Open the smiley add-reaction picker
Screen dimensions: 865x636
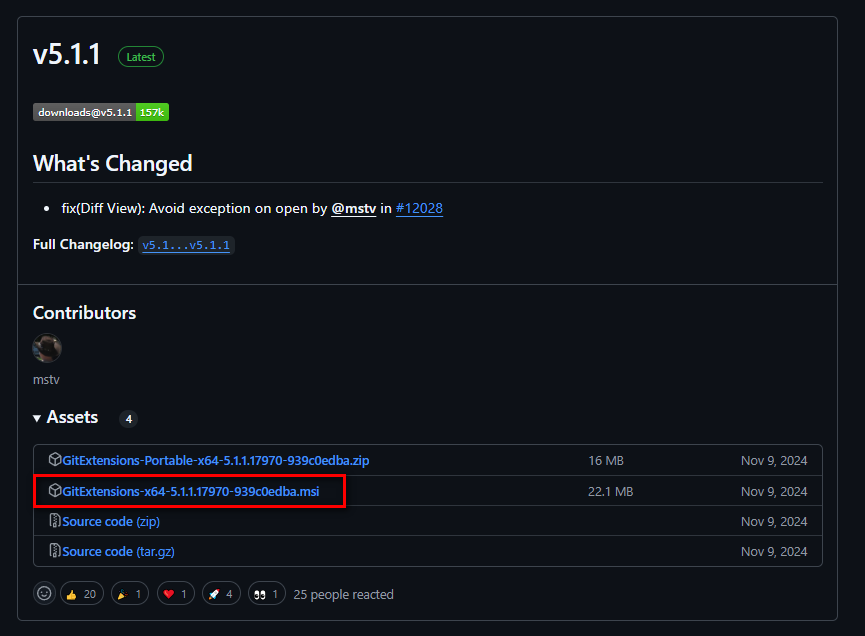tap(44, 594)
